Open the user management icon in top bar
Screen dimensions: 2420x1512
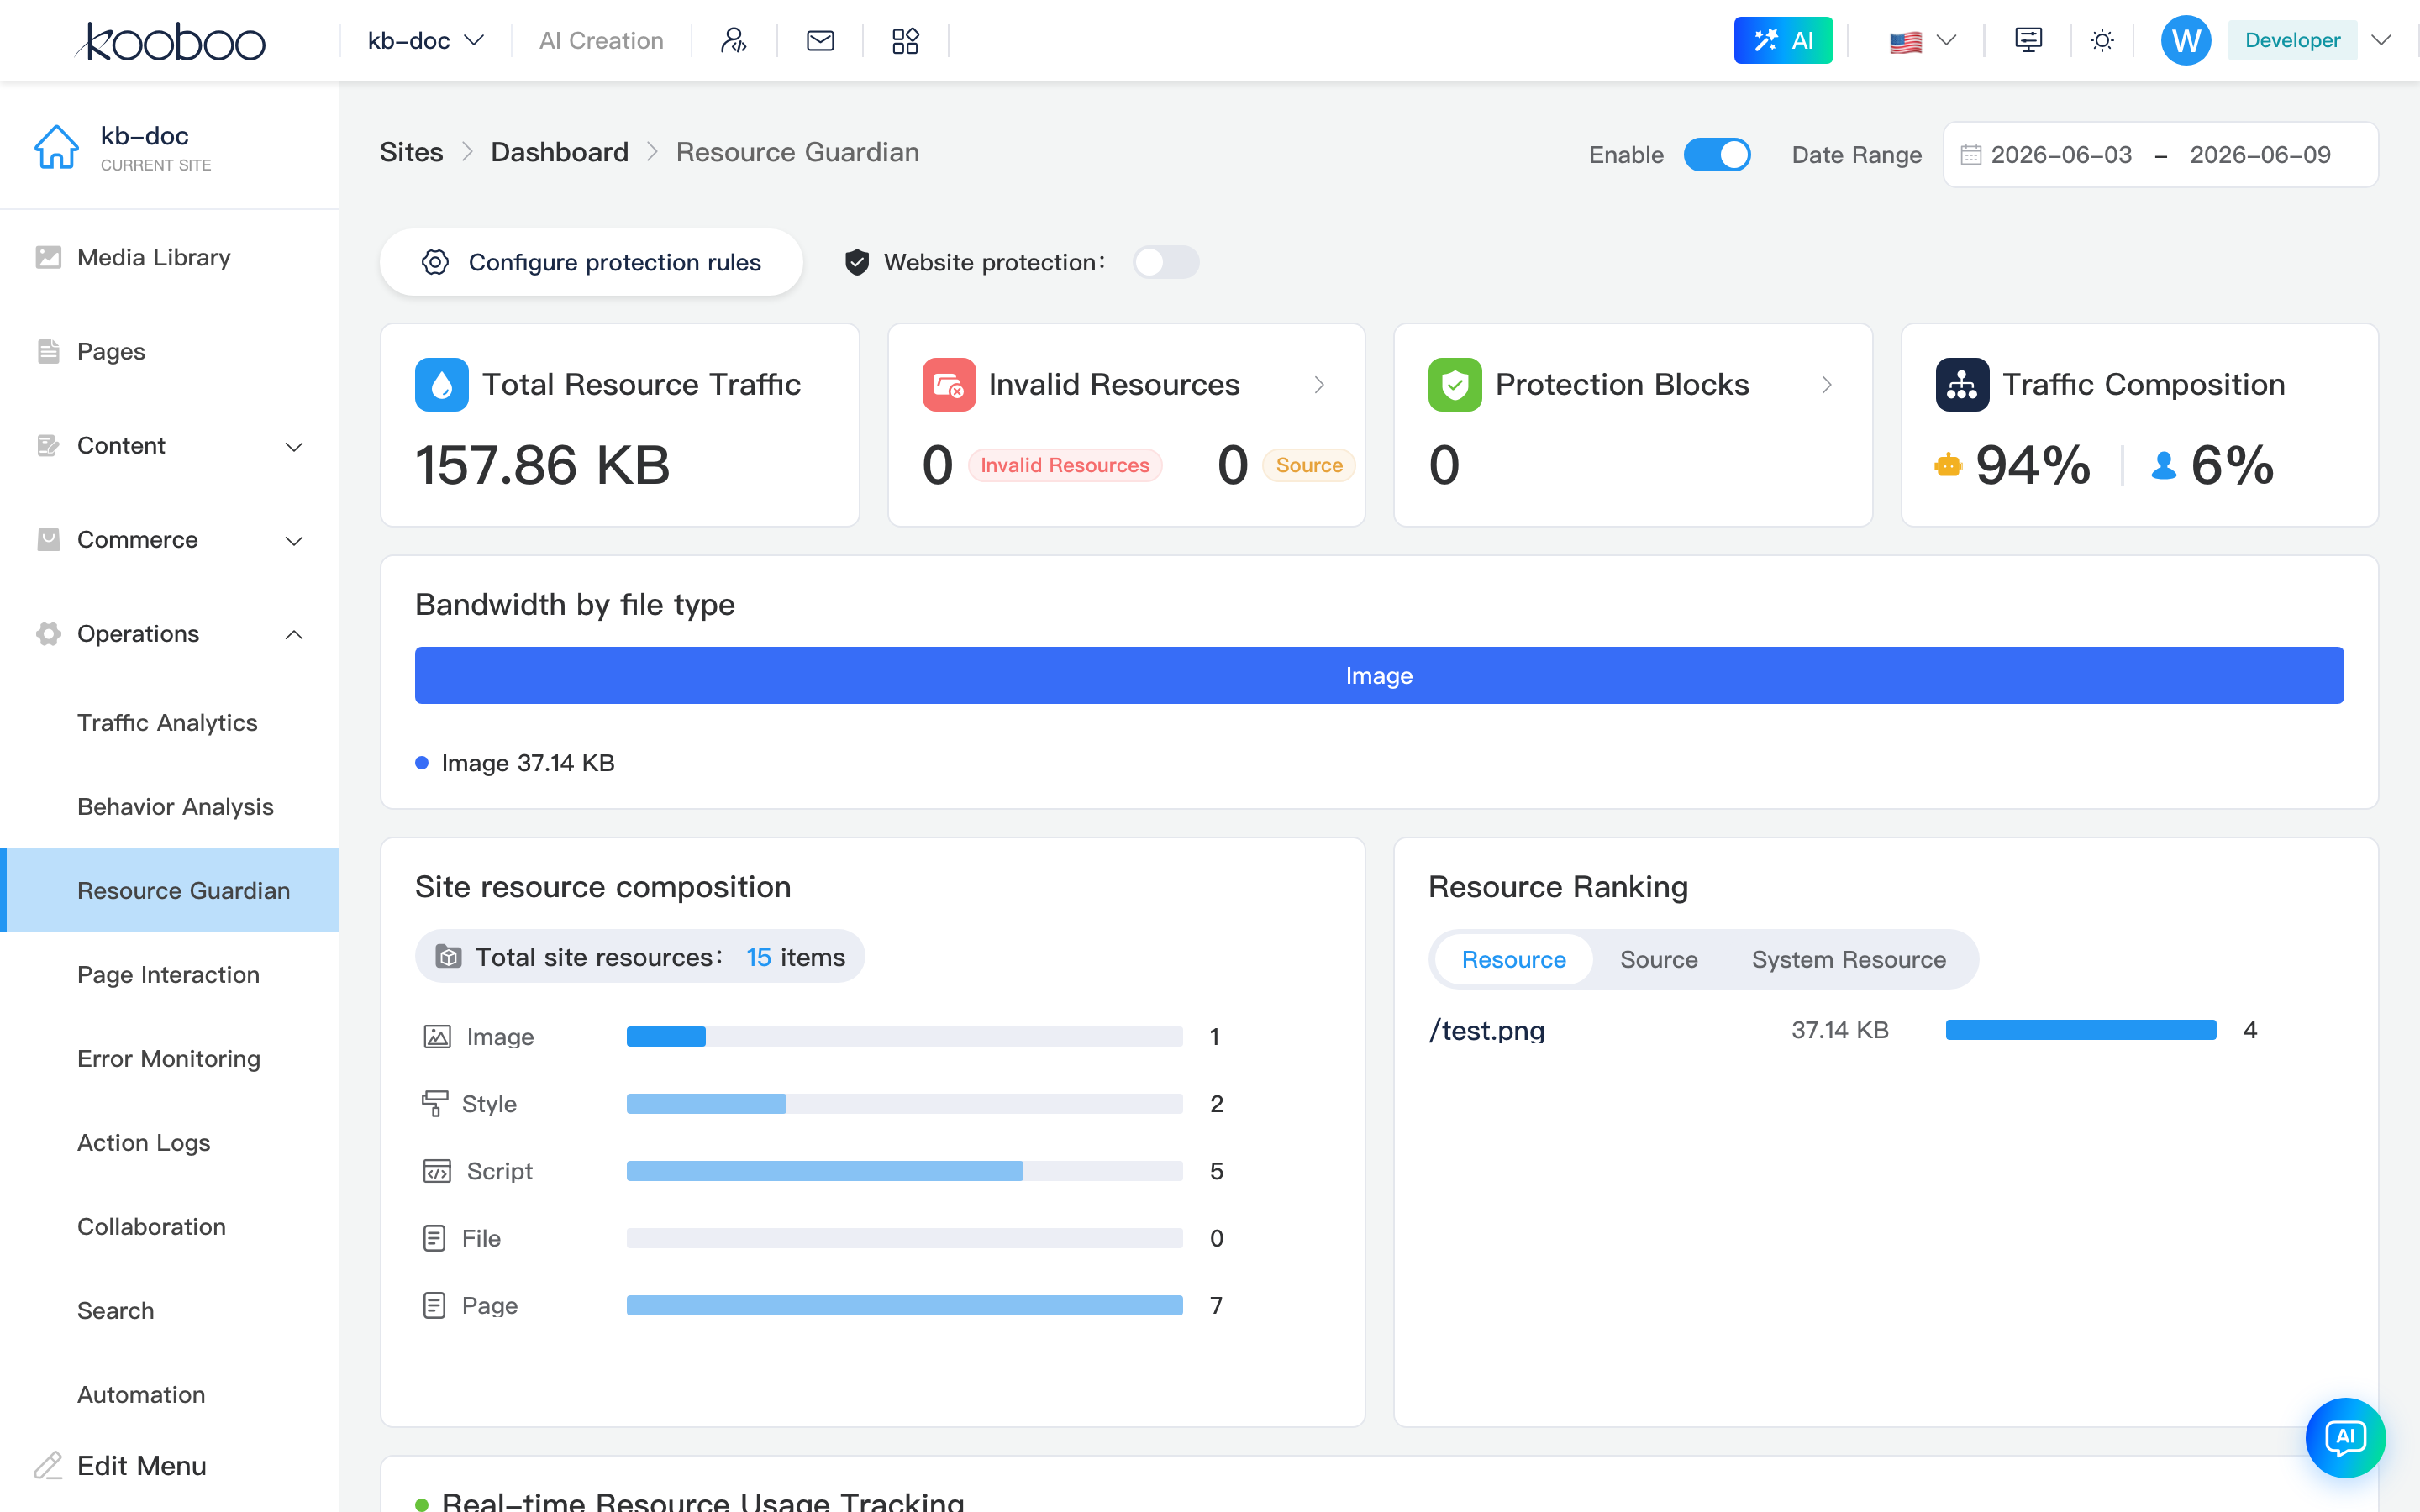(734, 41)
